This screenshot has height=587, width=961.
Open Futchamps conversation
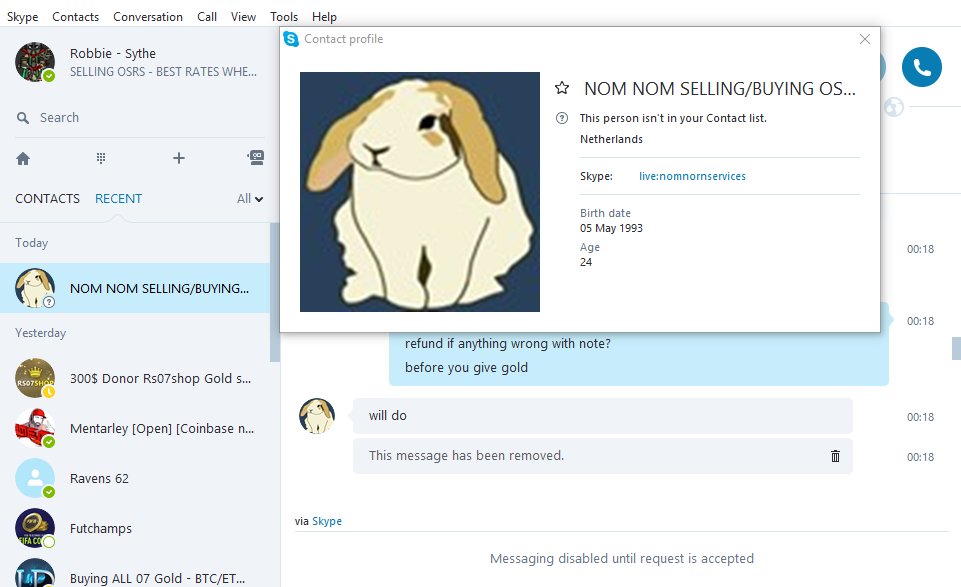pos(135,528)
